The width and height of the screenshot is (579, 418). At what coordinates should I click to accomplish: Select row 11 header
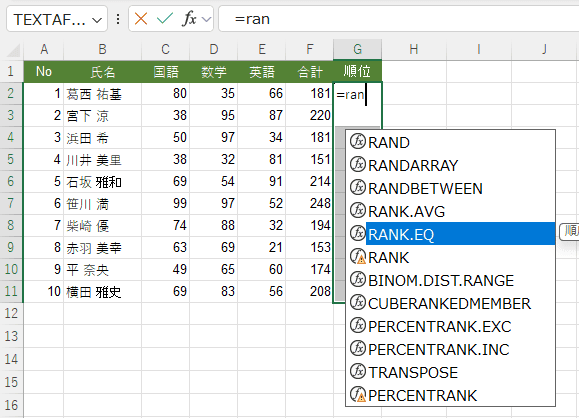[x=11, y=291]
